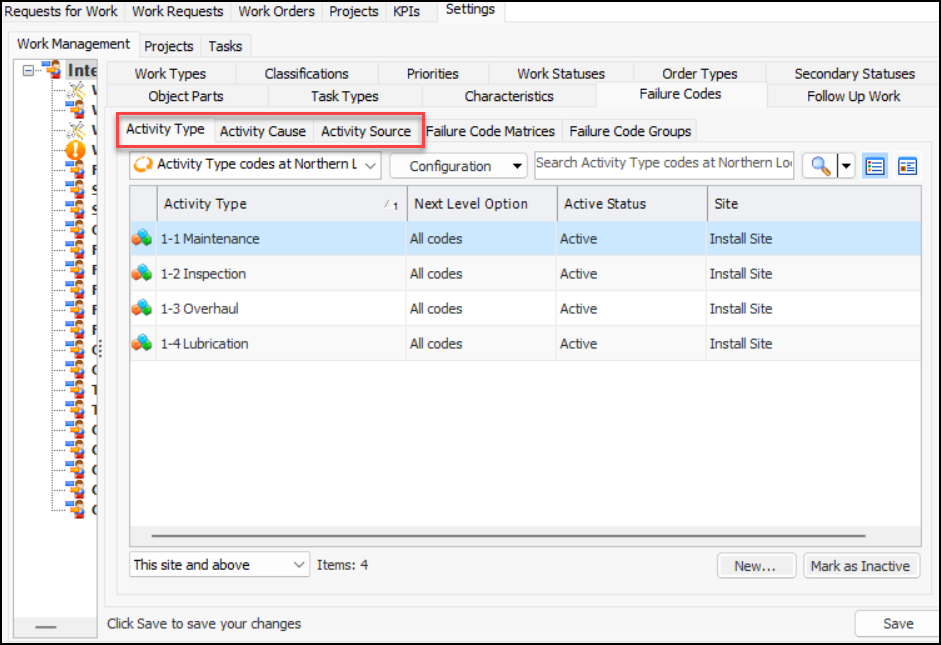
Task: Sort by Active Status column header
Action: (x=632, y=204)
